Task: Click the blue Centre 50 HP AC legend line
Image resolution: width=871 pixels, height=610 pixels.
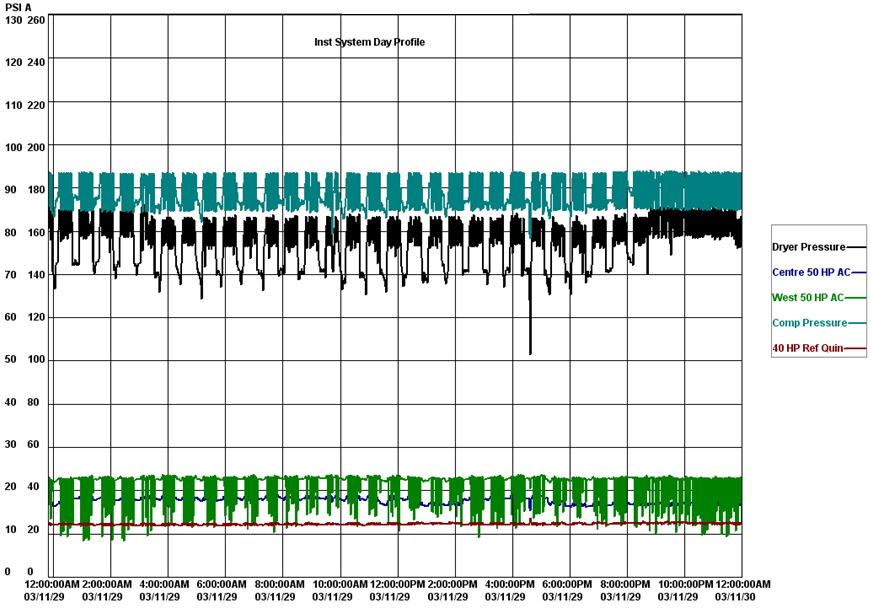Action: (x=859, y=273)
